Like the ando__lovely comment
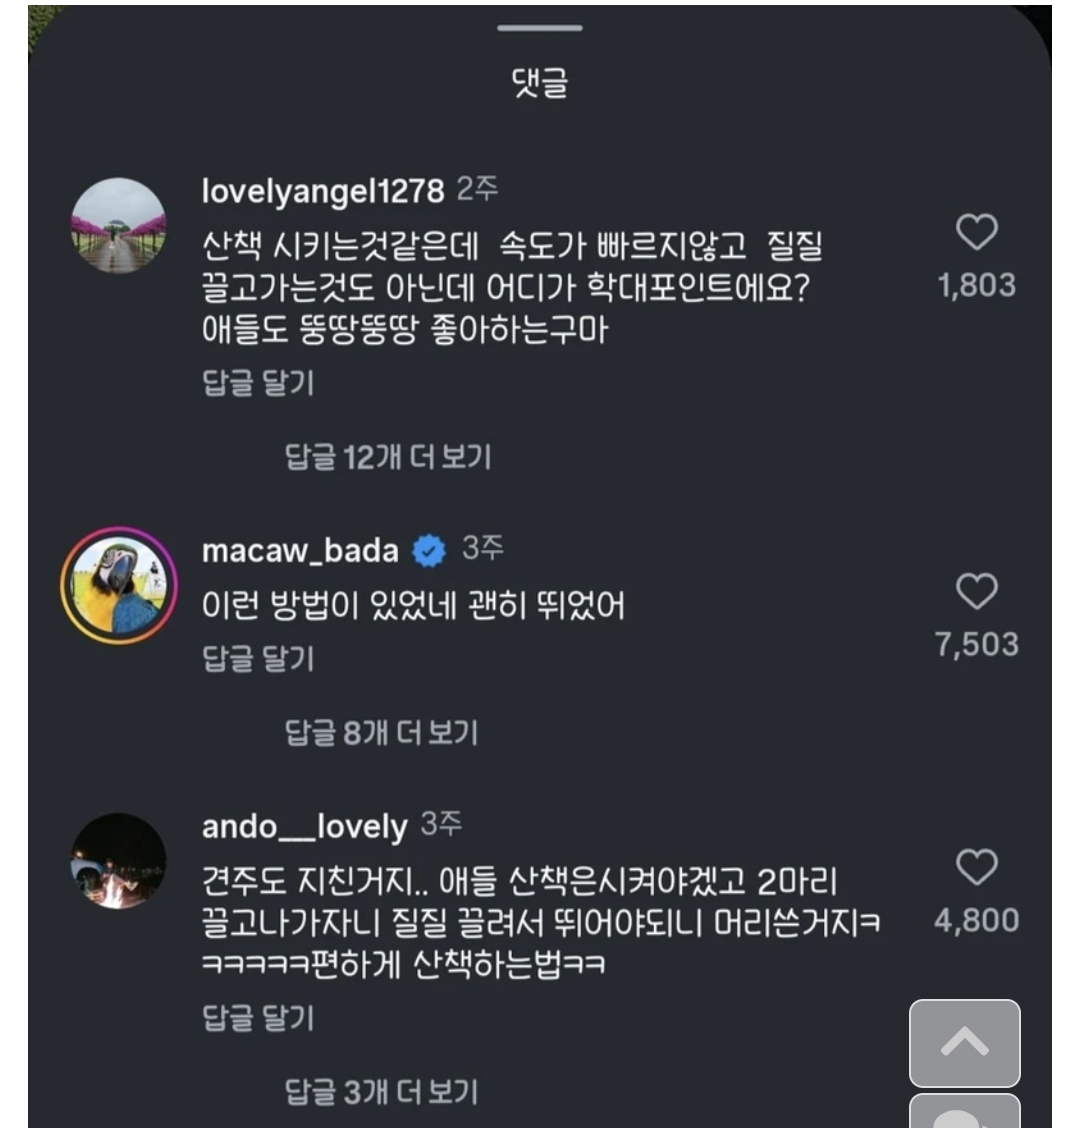The width and height of the screenshot is (1080, 1128). point(976,867)
